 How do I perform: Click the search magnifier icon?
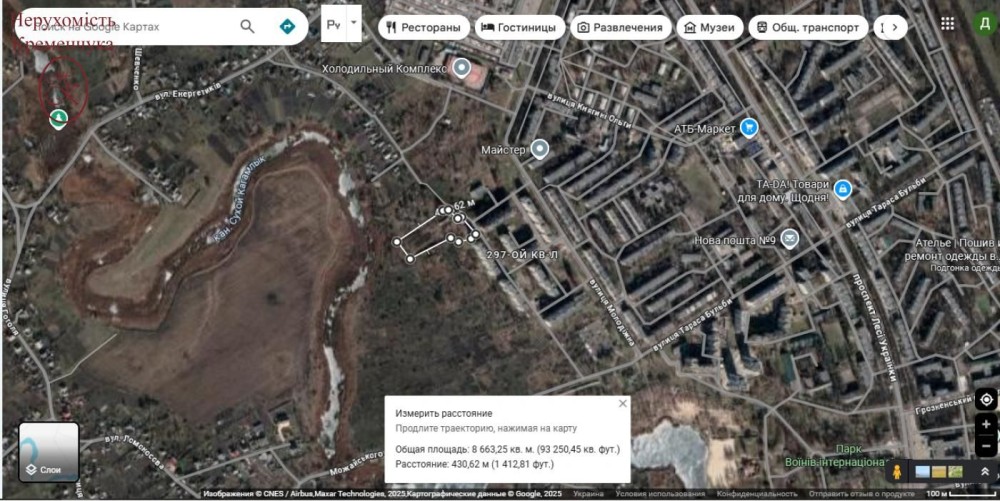click(247, 26)
